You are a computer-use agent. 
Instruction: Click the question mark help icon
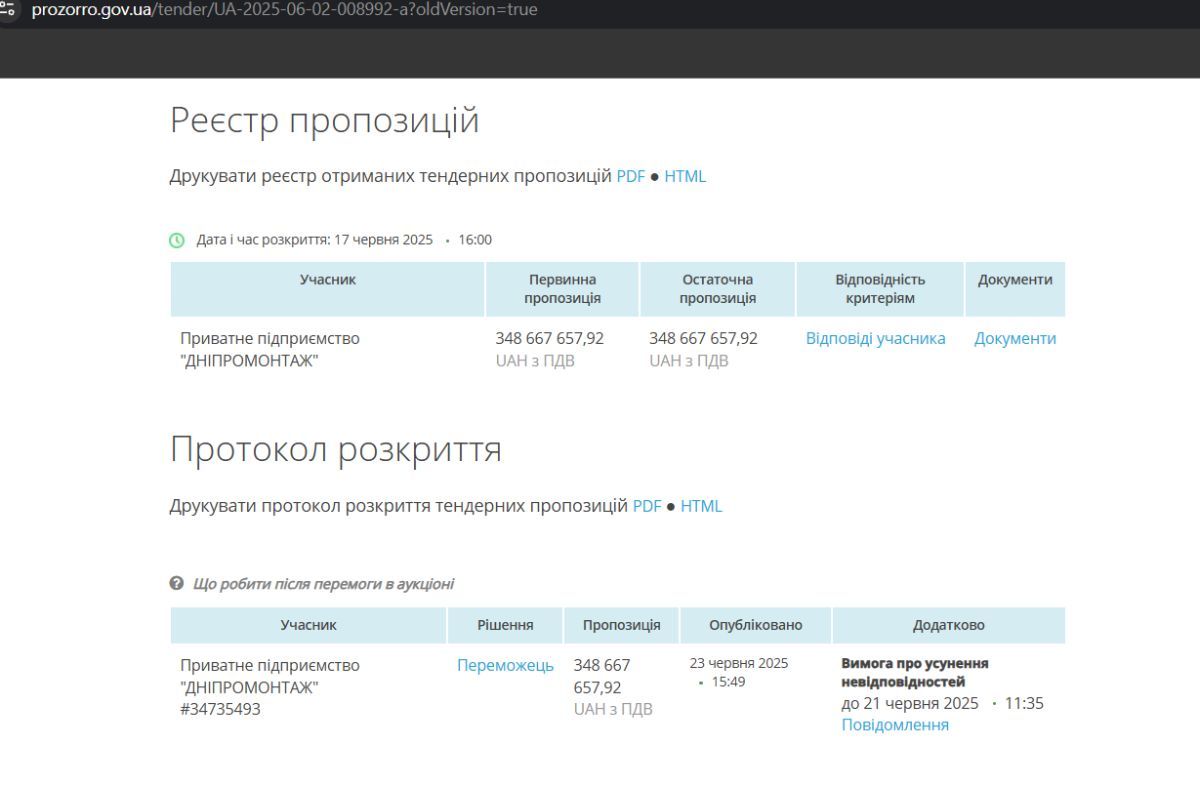pos(177,584)
